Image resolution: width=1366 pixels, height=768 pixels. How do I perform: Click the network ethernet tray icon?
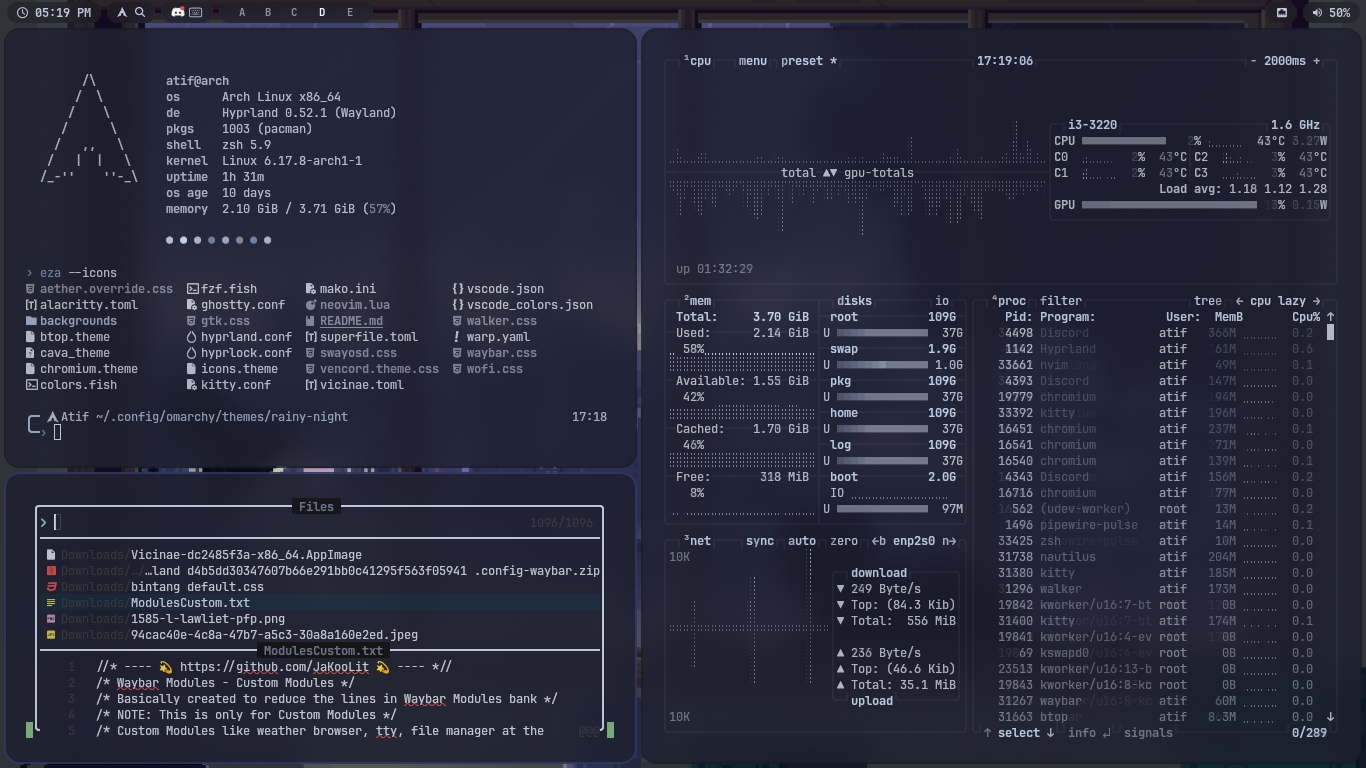point(1282,13)
